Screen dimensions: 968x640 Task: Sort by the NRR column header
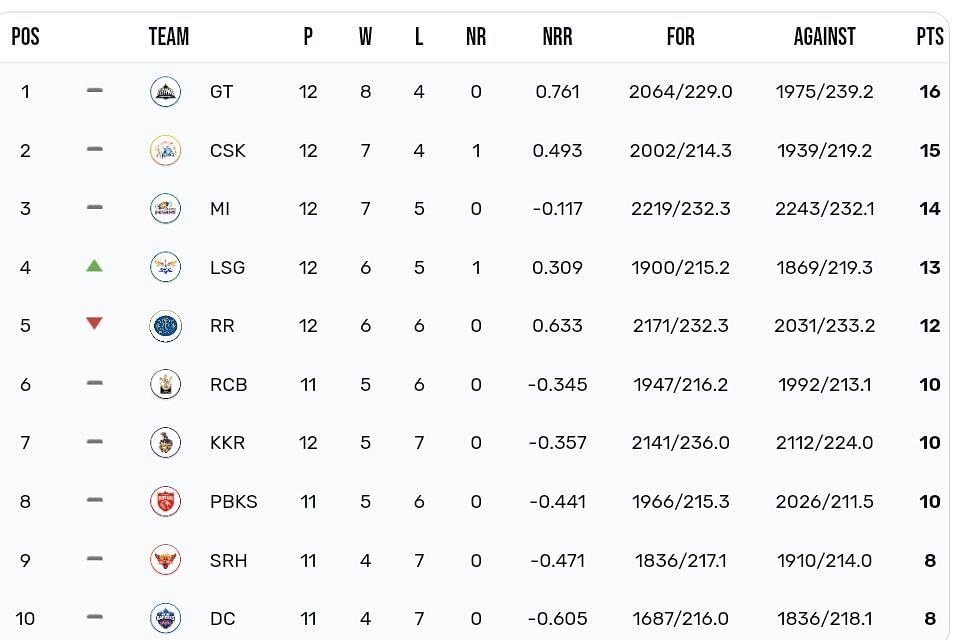[557, 36]
